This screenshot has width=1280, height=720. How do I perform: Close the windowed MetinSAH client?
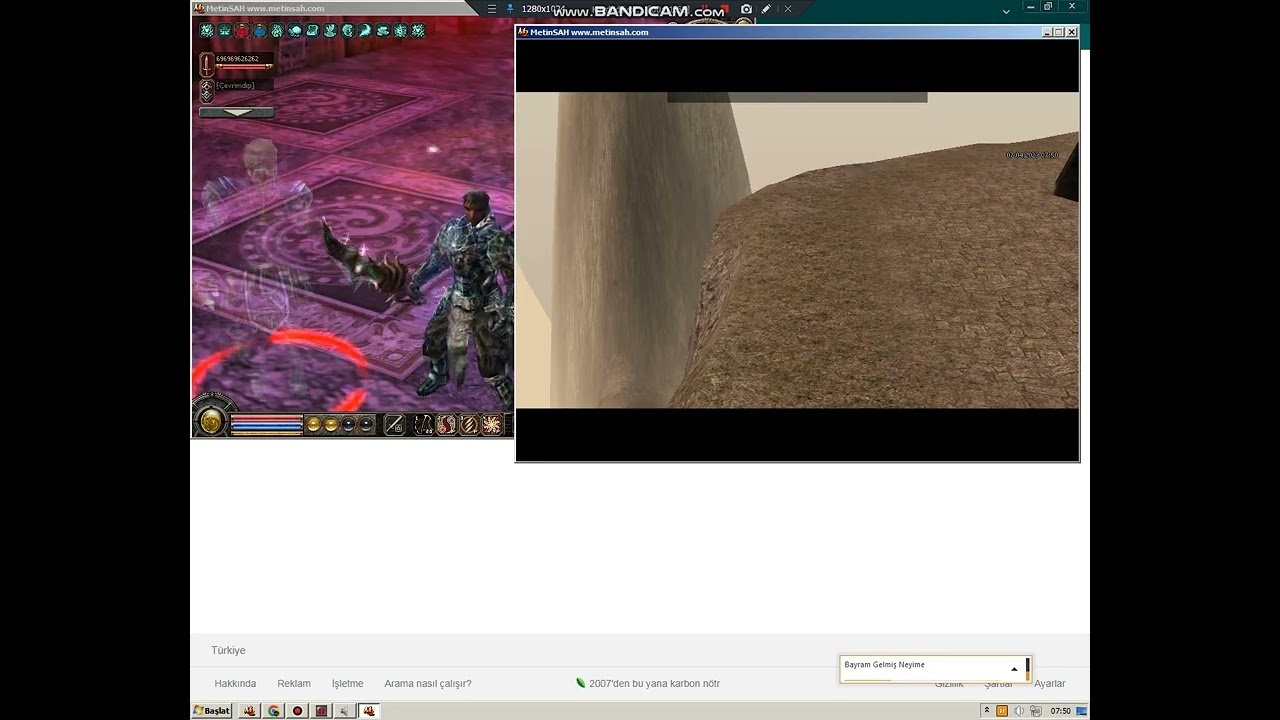1072,32
